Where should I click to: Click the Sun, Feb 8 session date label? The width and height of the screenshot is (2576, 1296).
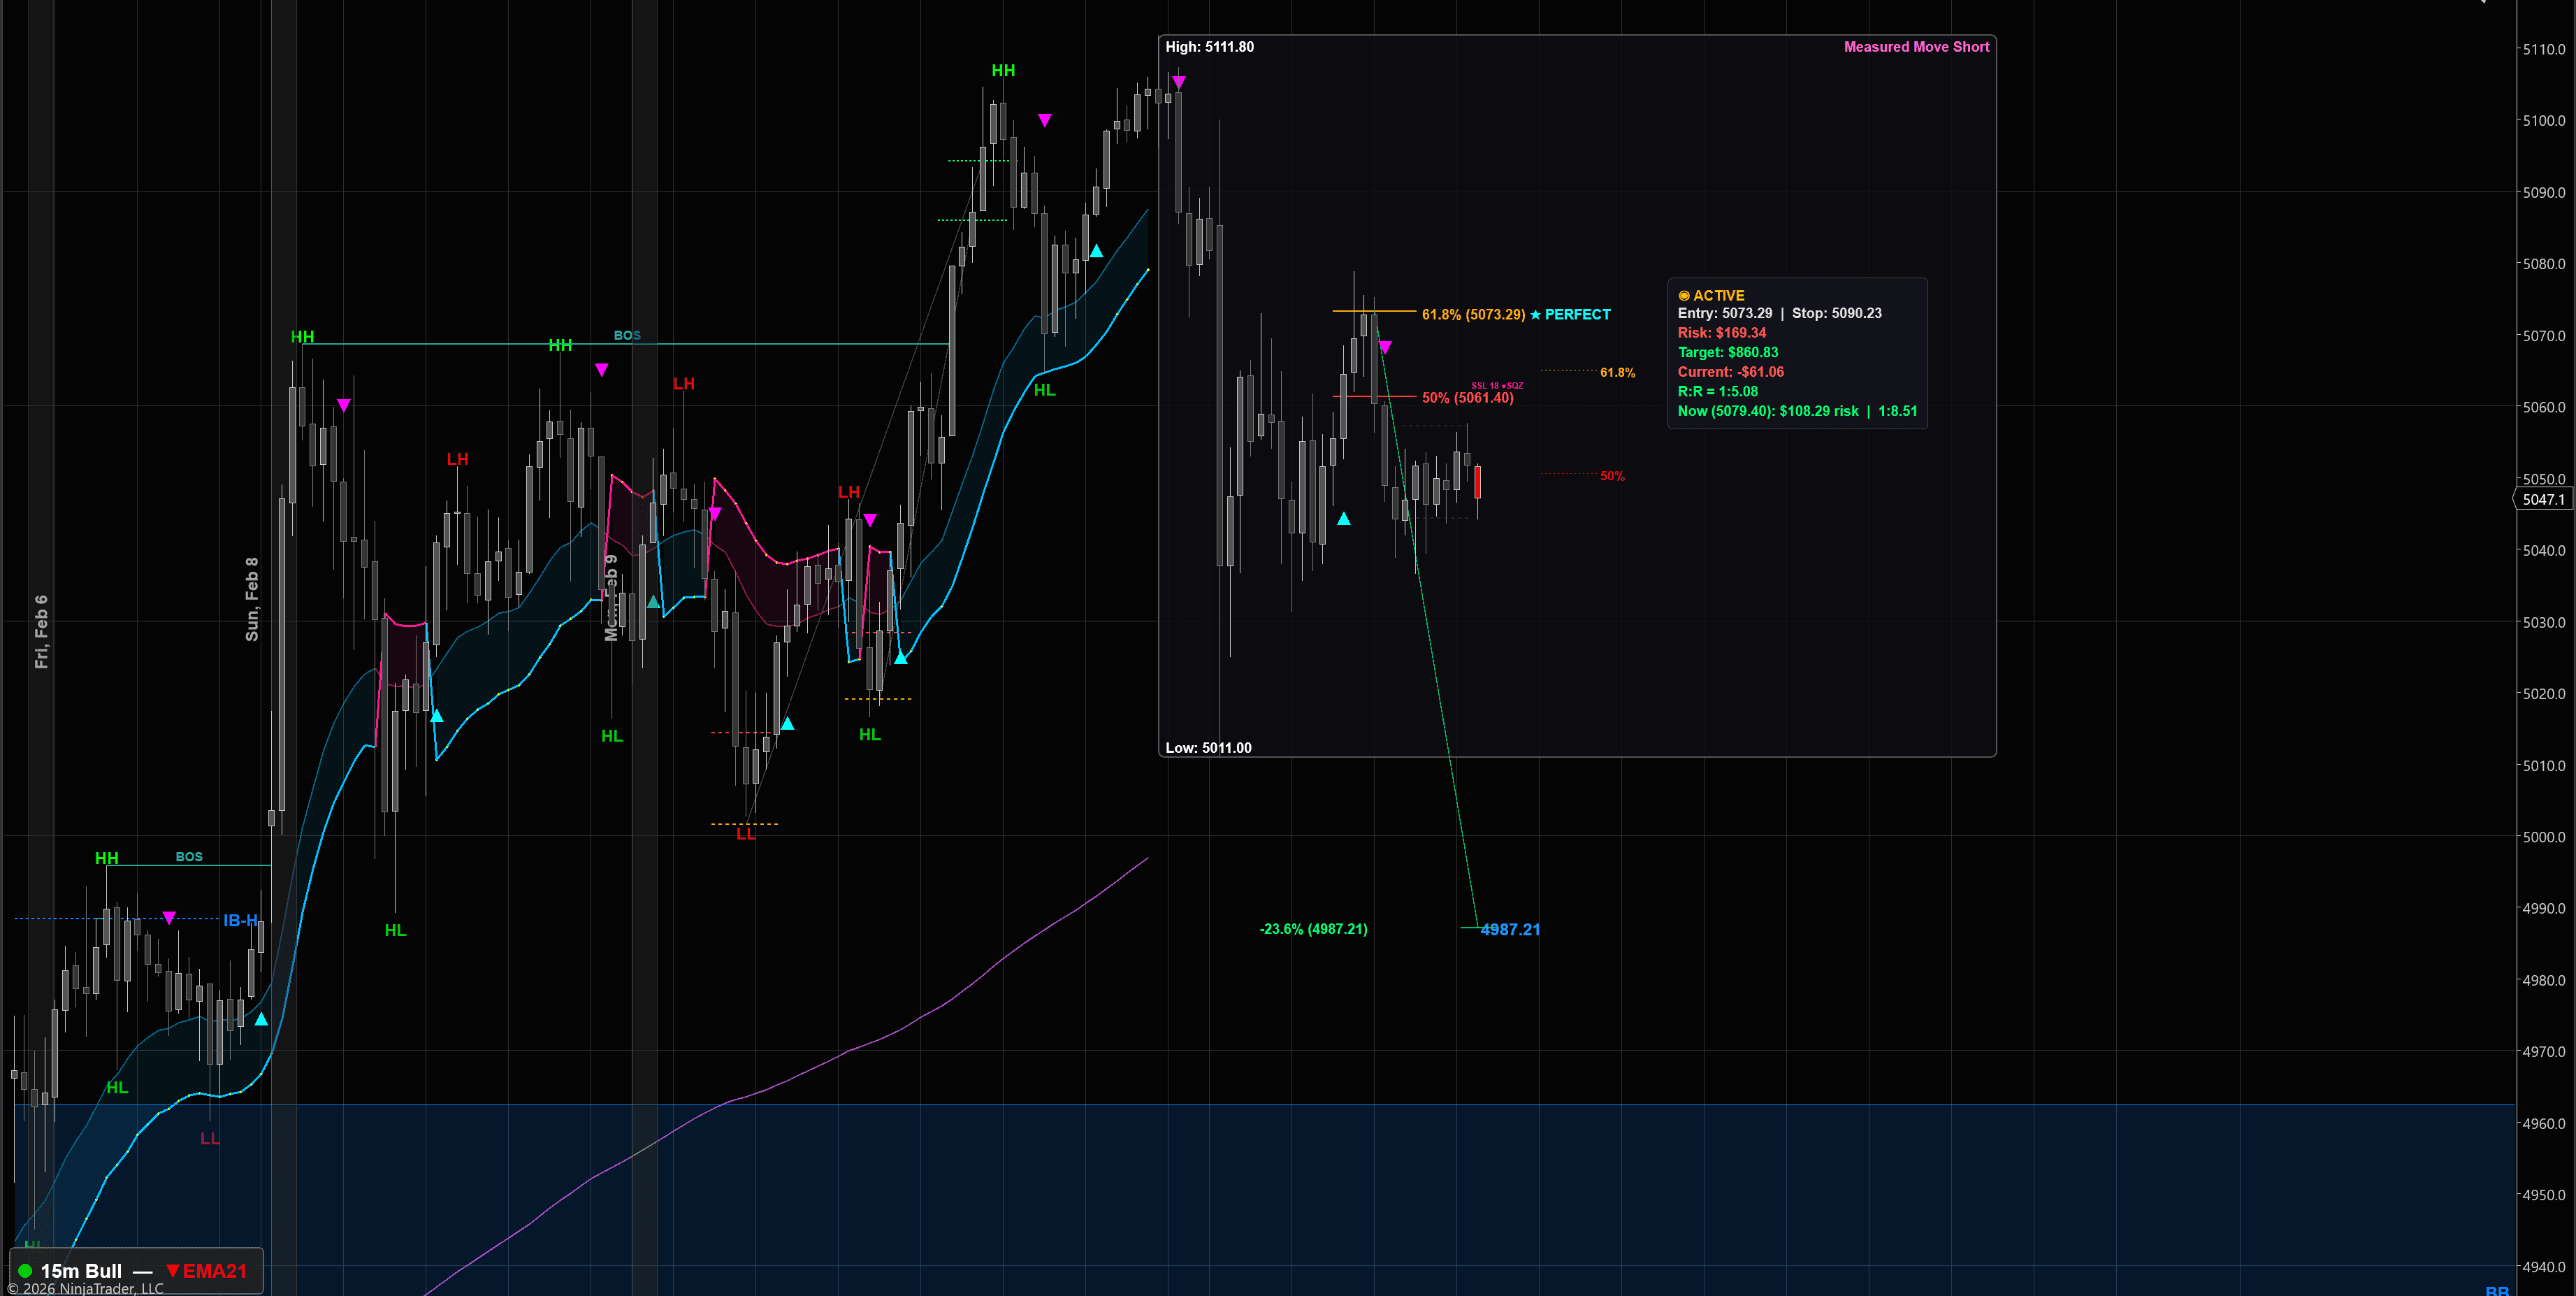[x=252, y=599]
